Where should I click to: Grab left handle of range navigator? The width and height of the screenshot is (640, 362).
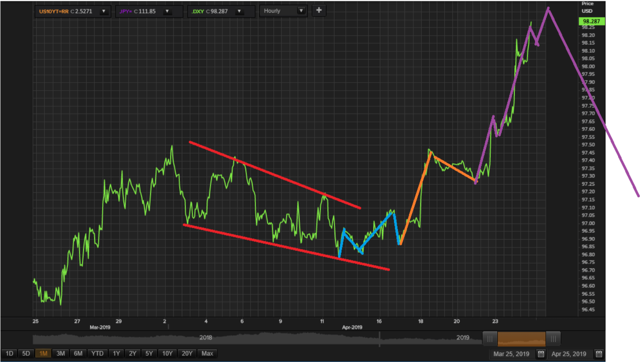[x=490, y=339]
